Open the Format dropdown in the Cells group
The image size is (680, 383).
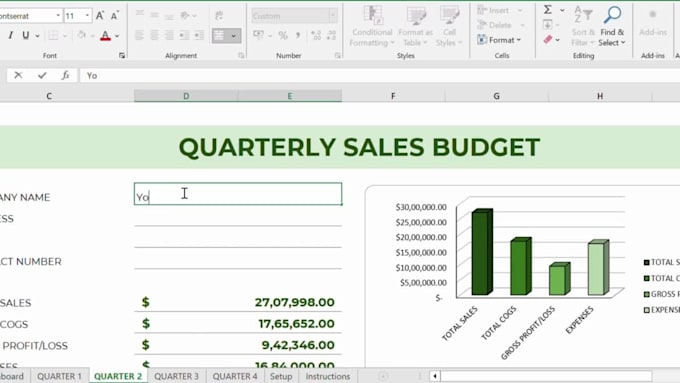click(499, 40)
